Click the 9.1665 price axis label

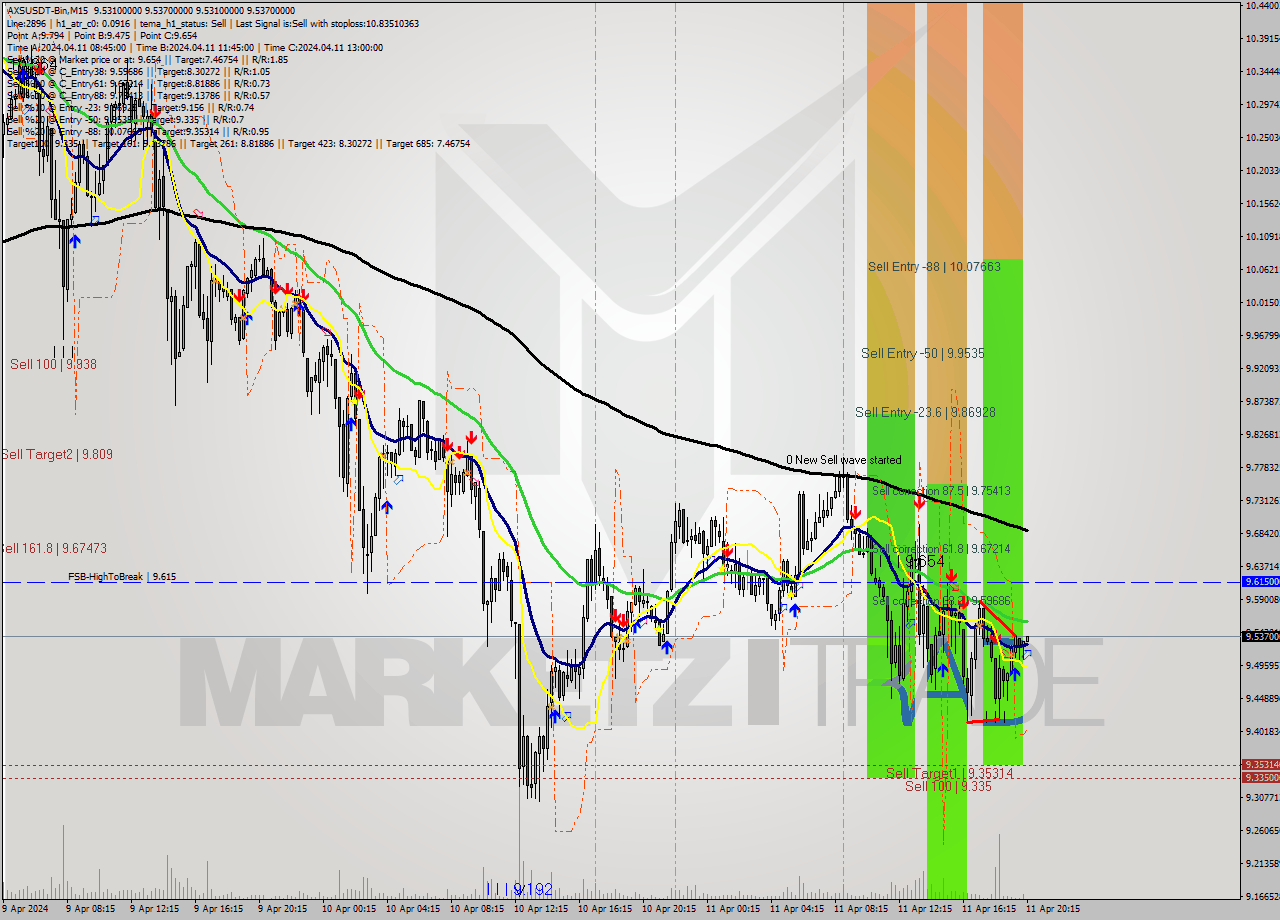tap(1262, 896)
